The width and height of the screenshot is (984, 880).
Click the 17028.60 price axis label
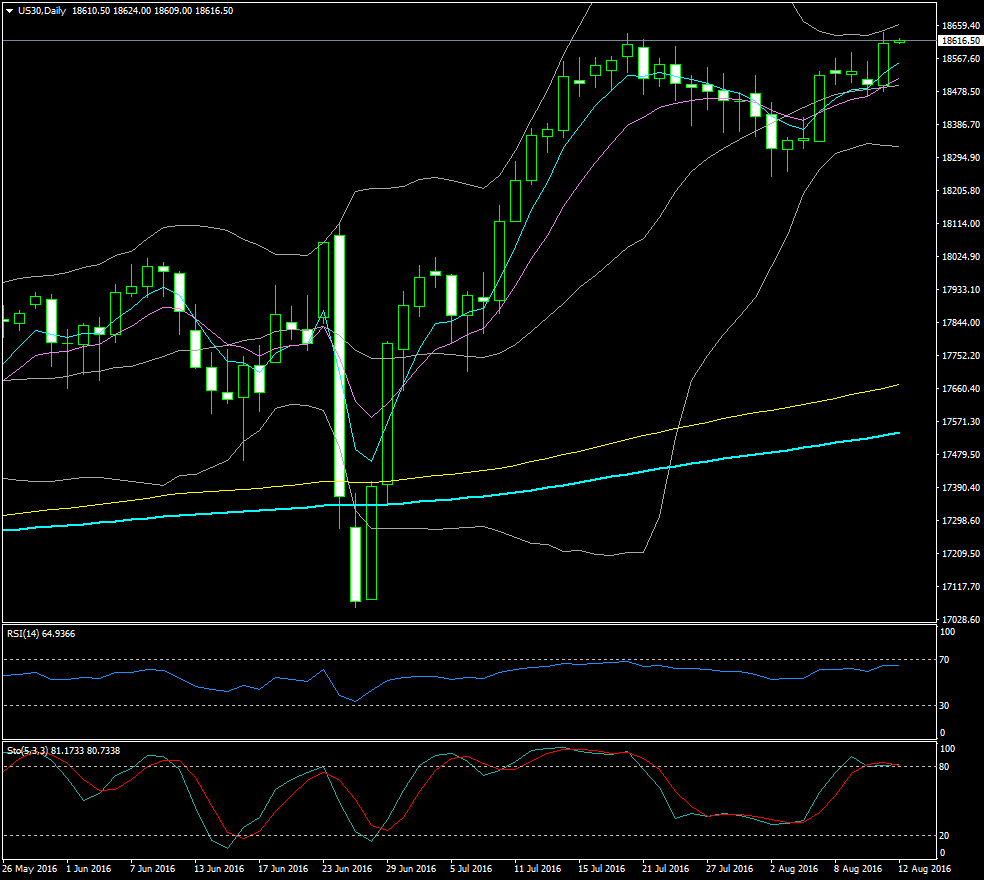click(x=961, y=620)
